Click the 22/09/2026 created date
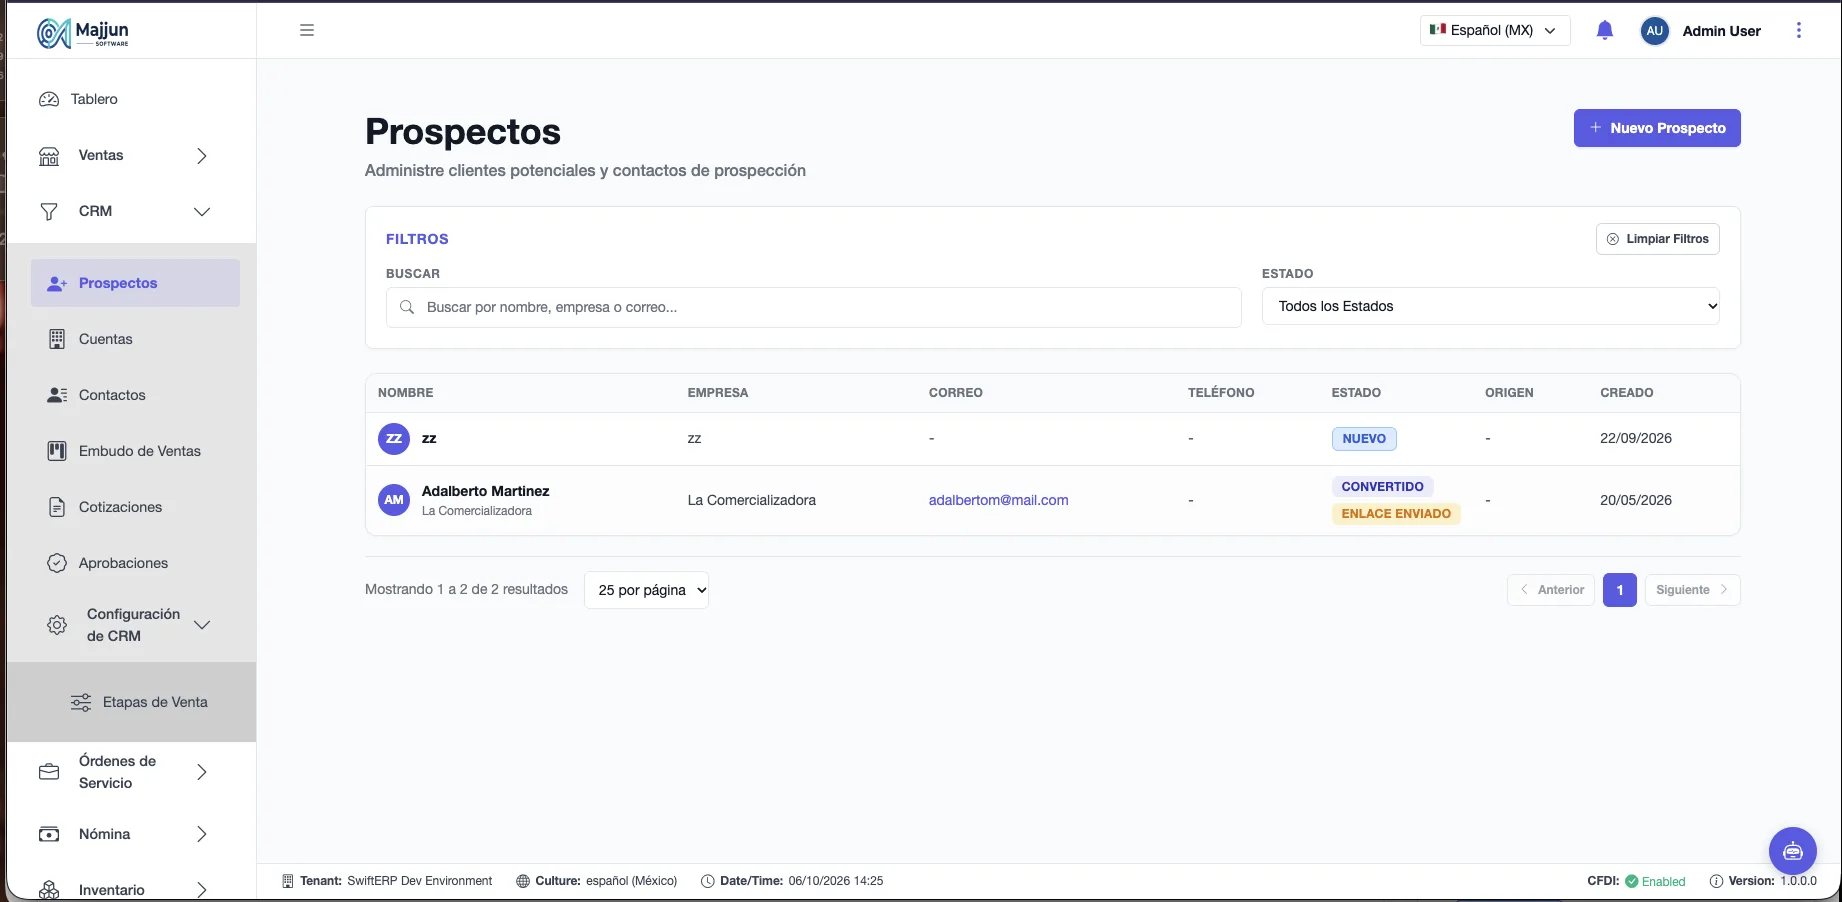 coord(1636,438)
